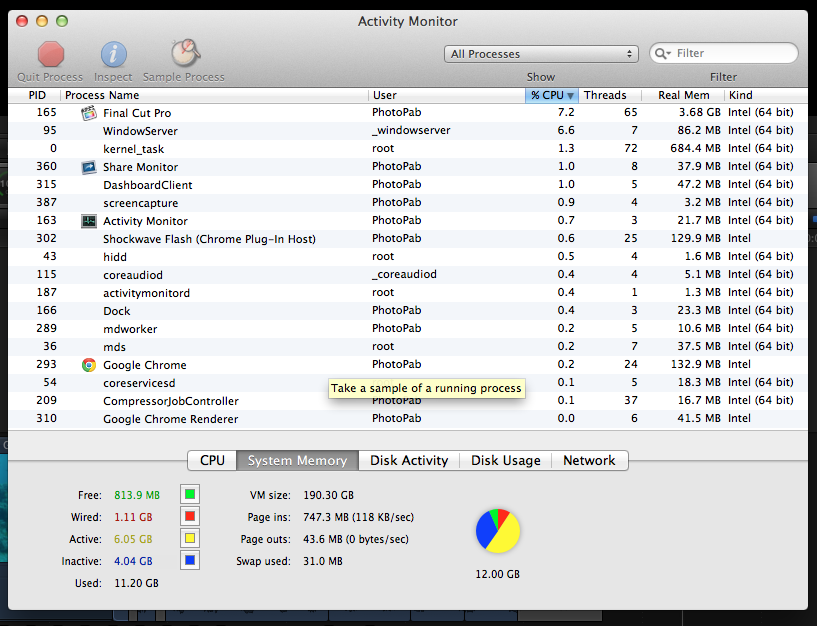Toggle the % CPU sort arrow
This screenshot has width=817, height=626.
point(571,95)
